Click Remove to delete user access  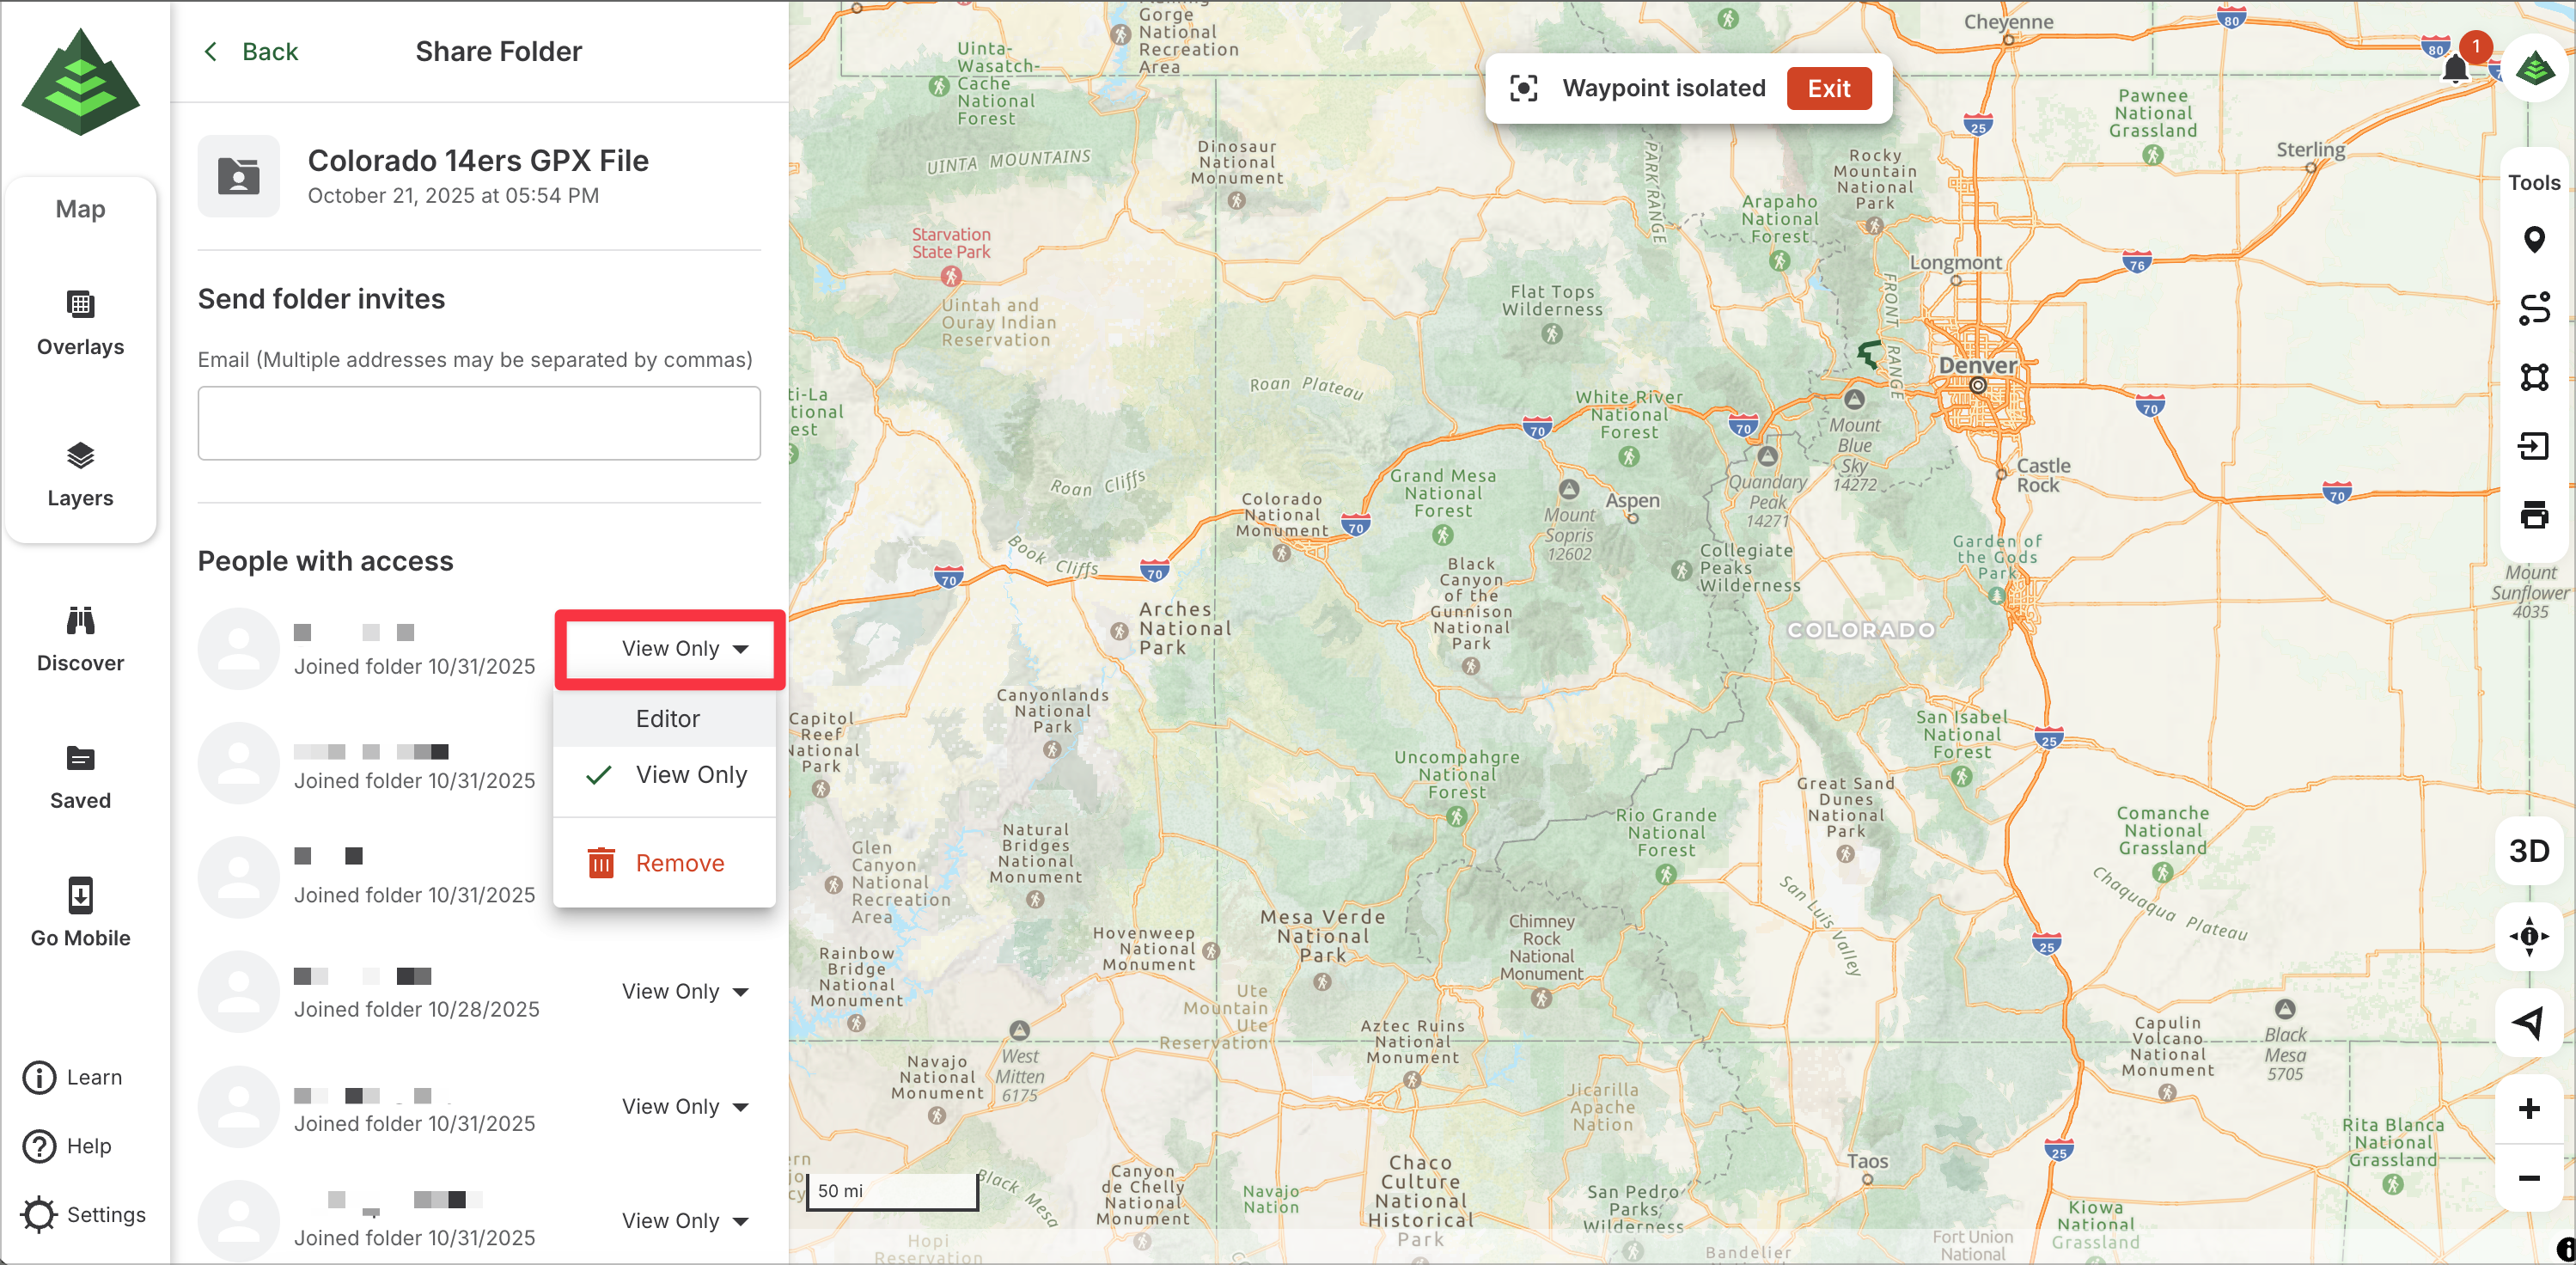click(679, 863)
